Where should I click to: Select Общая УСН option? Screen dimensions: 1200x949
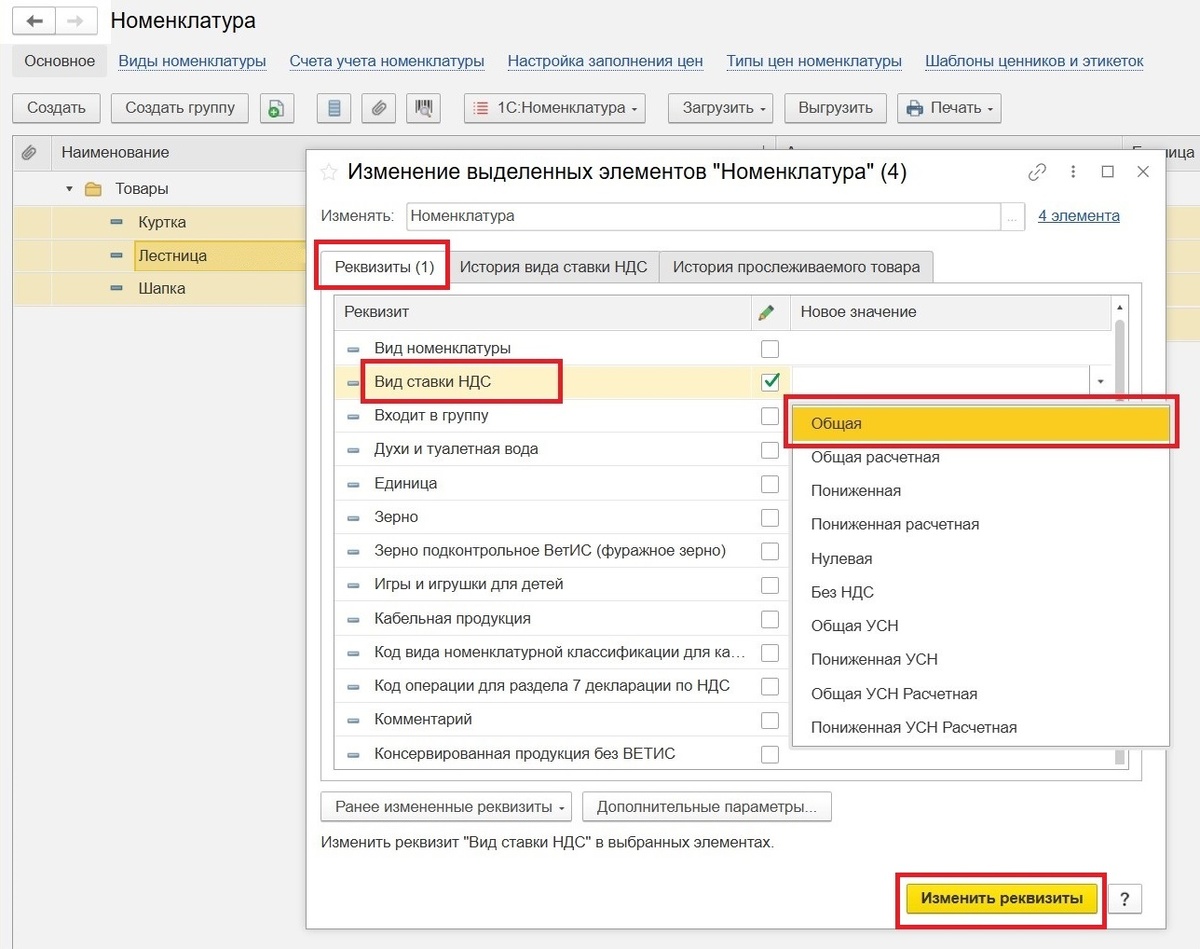coord(980,626)
